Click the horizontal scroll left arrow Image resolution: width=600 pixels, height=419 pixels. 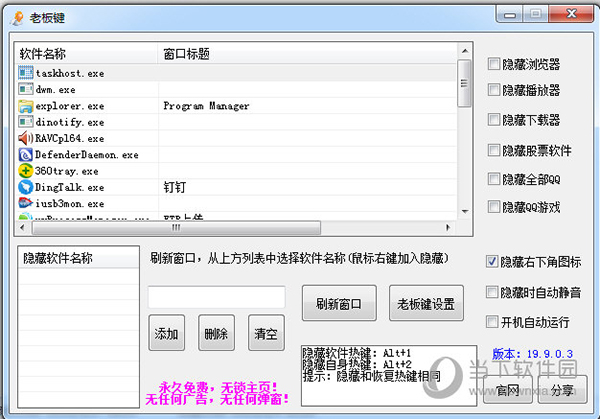22,228
